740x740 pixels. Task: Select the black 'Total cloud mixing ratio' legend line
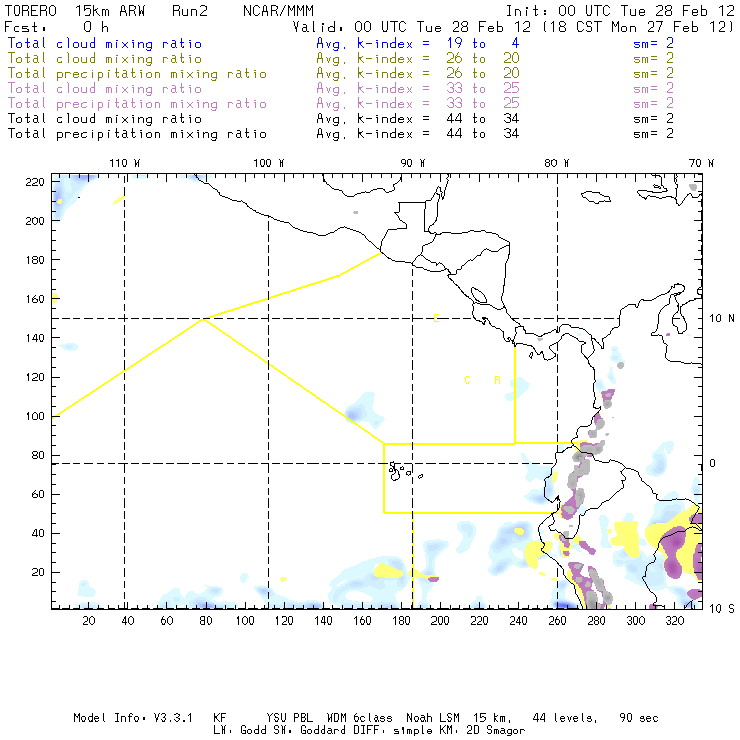tap(105, 119)
